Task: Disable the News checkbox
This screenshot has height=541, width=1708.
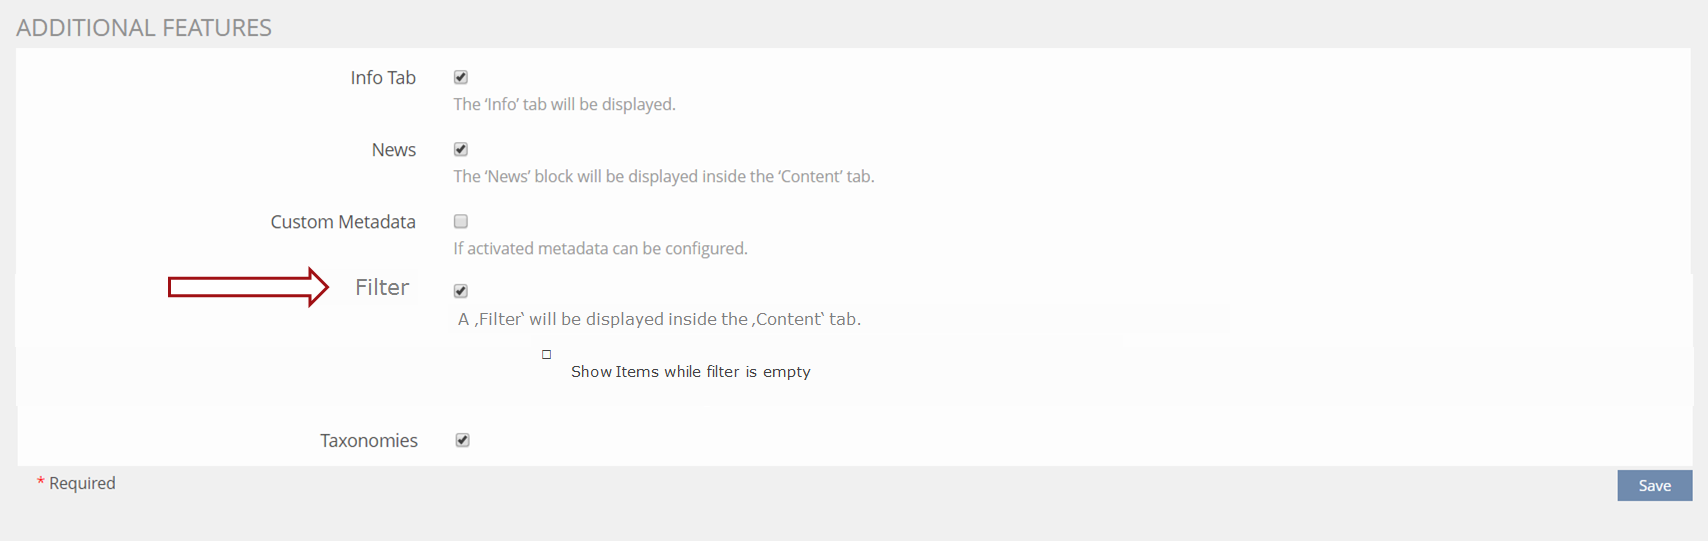Action: pos(461,149)
